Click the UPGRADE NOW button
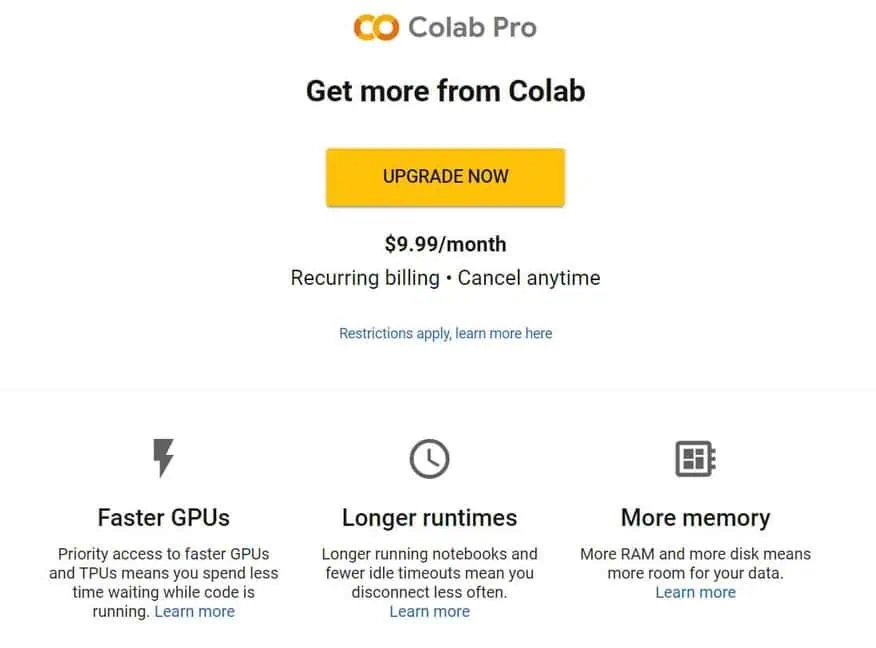 click(x=445, y=177)
